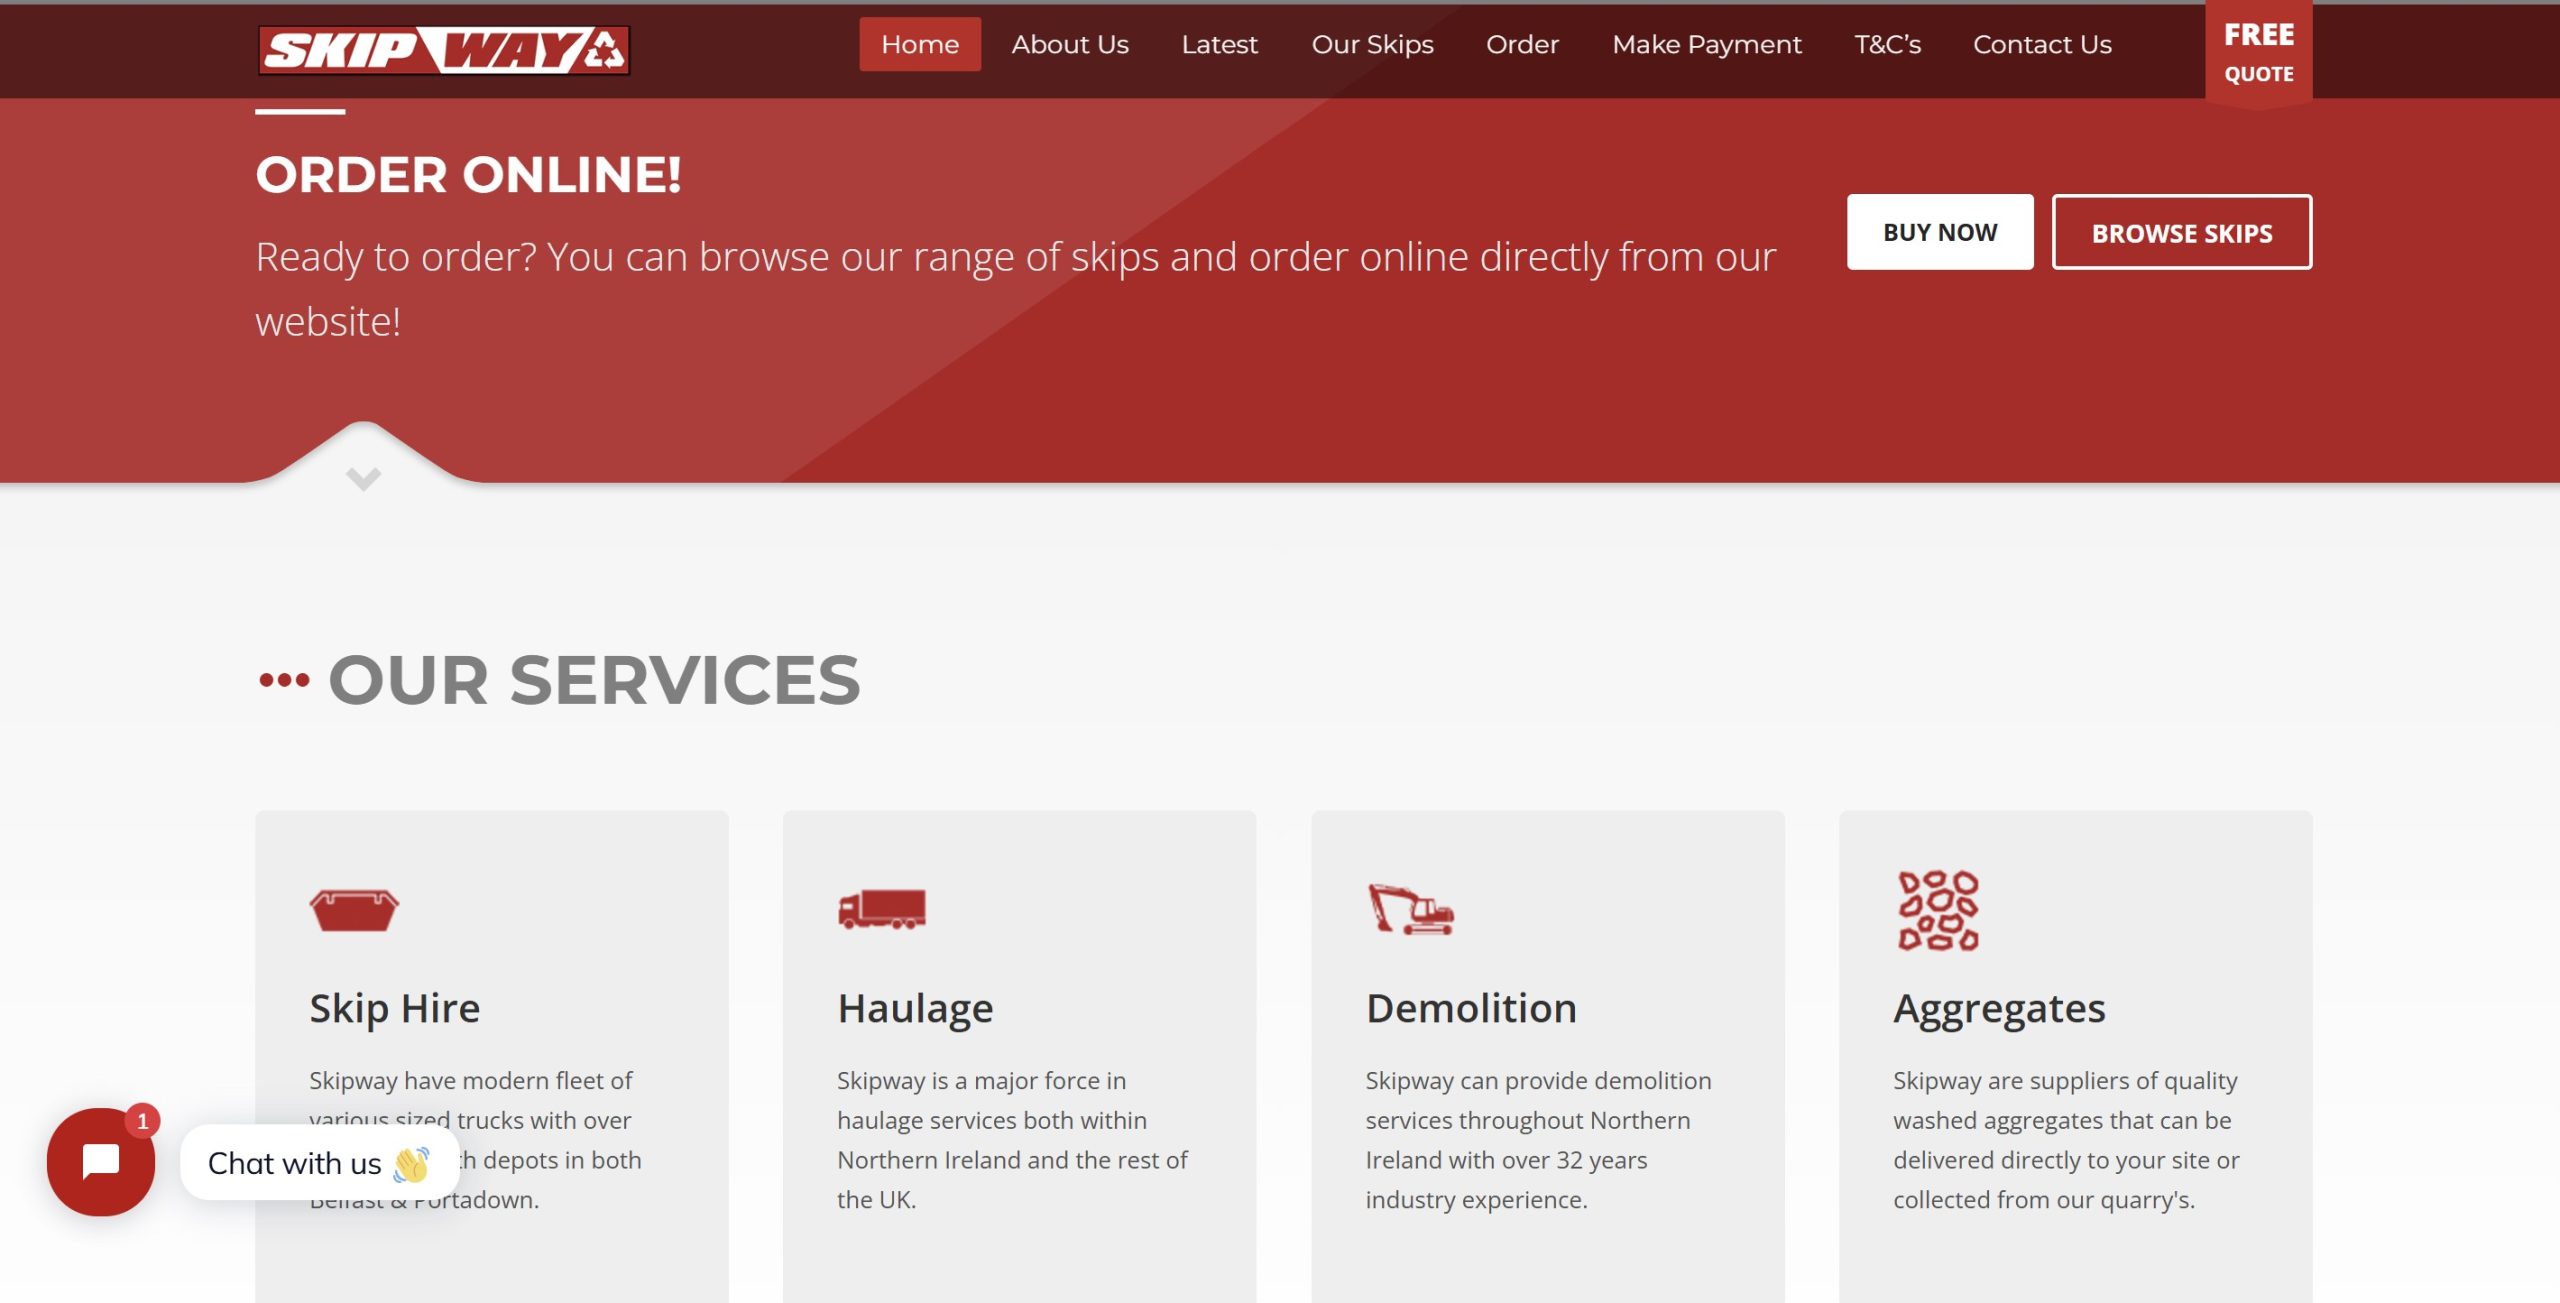Open the Latest nav item
The height and width of the screenshot is (1303, 2560).
[x=1219, y=45]
